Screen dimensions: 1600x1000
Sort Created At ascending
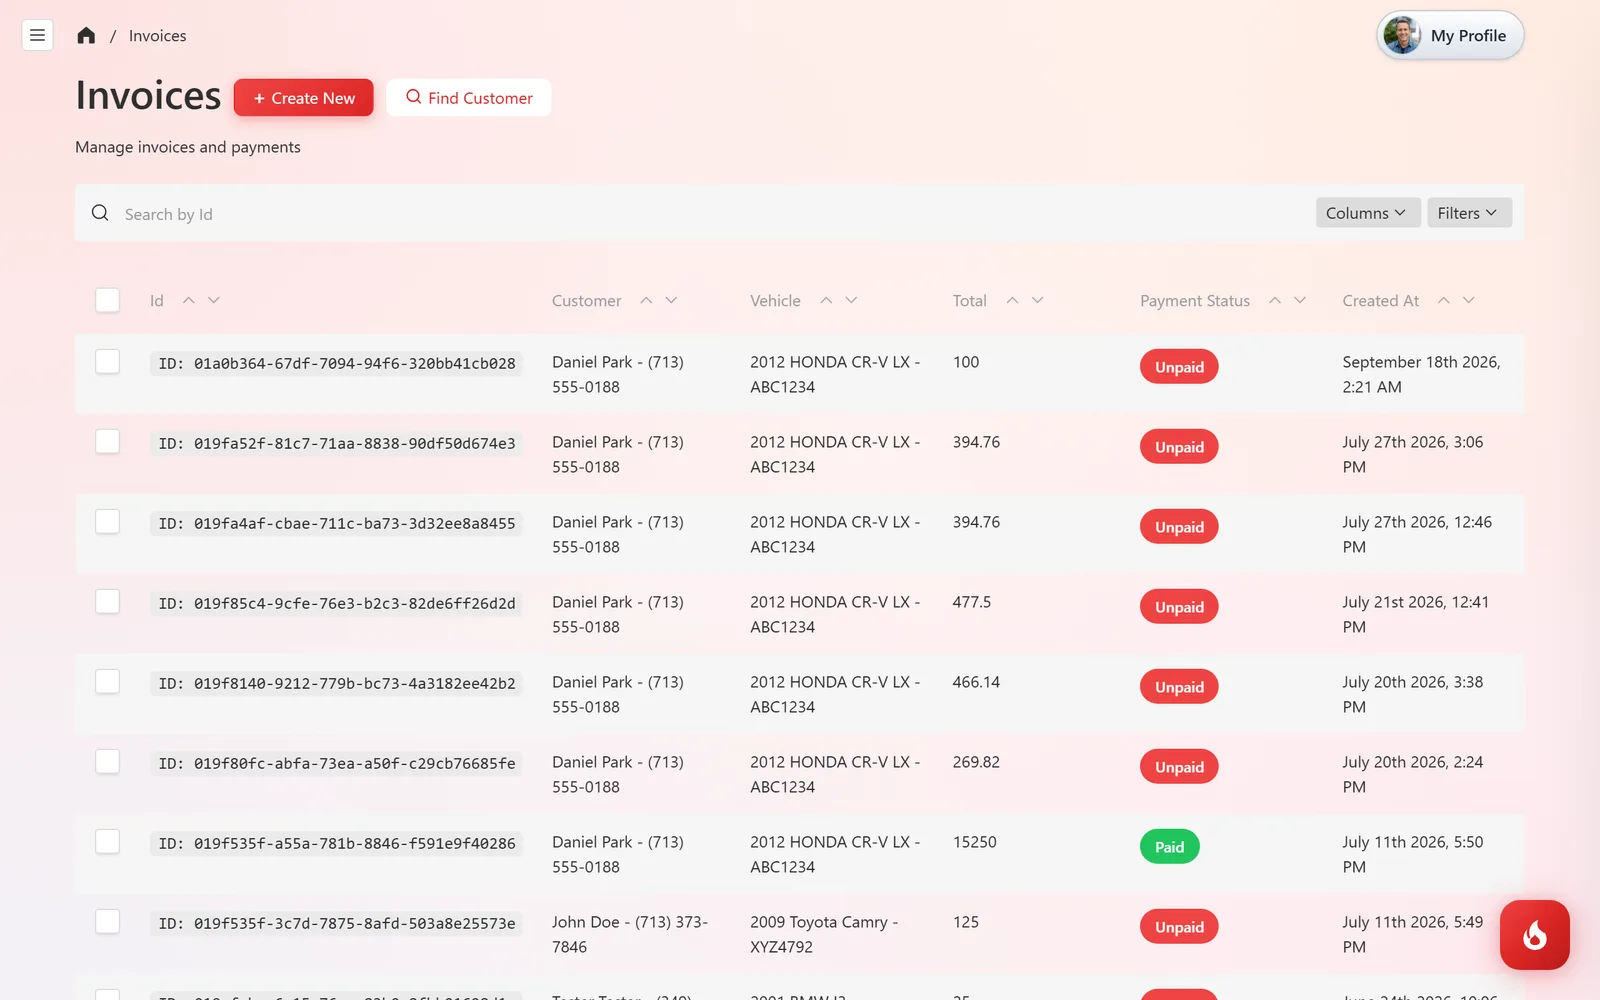click(1444, 300)
